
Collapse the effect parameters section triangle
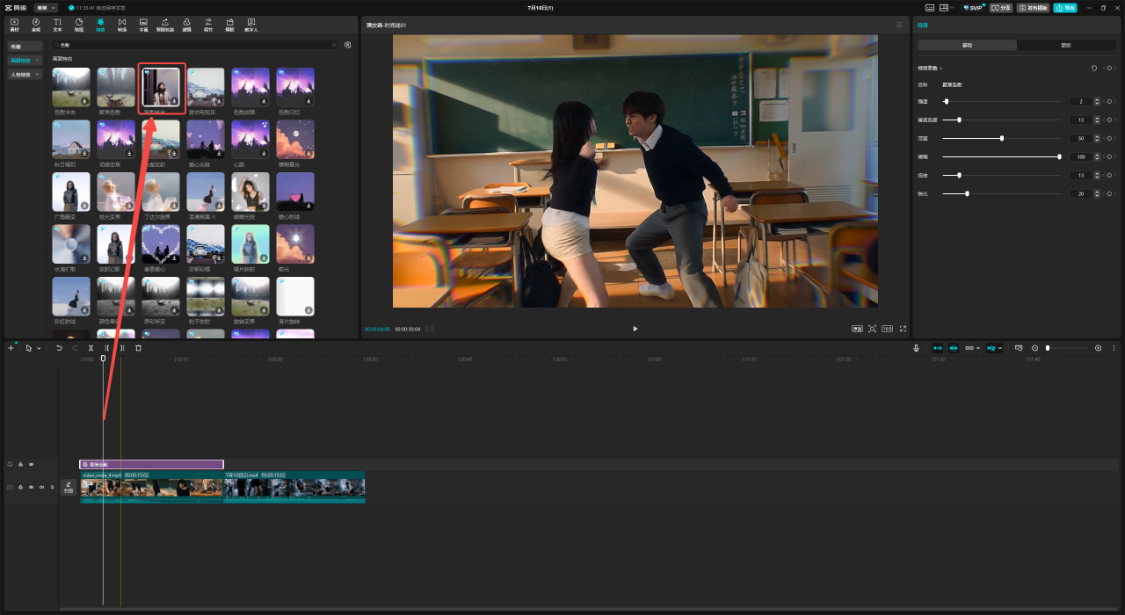[x=941, y=68]
